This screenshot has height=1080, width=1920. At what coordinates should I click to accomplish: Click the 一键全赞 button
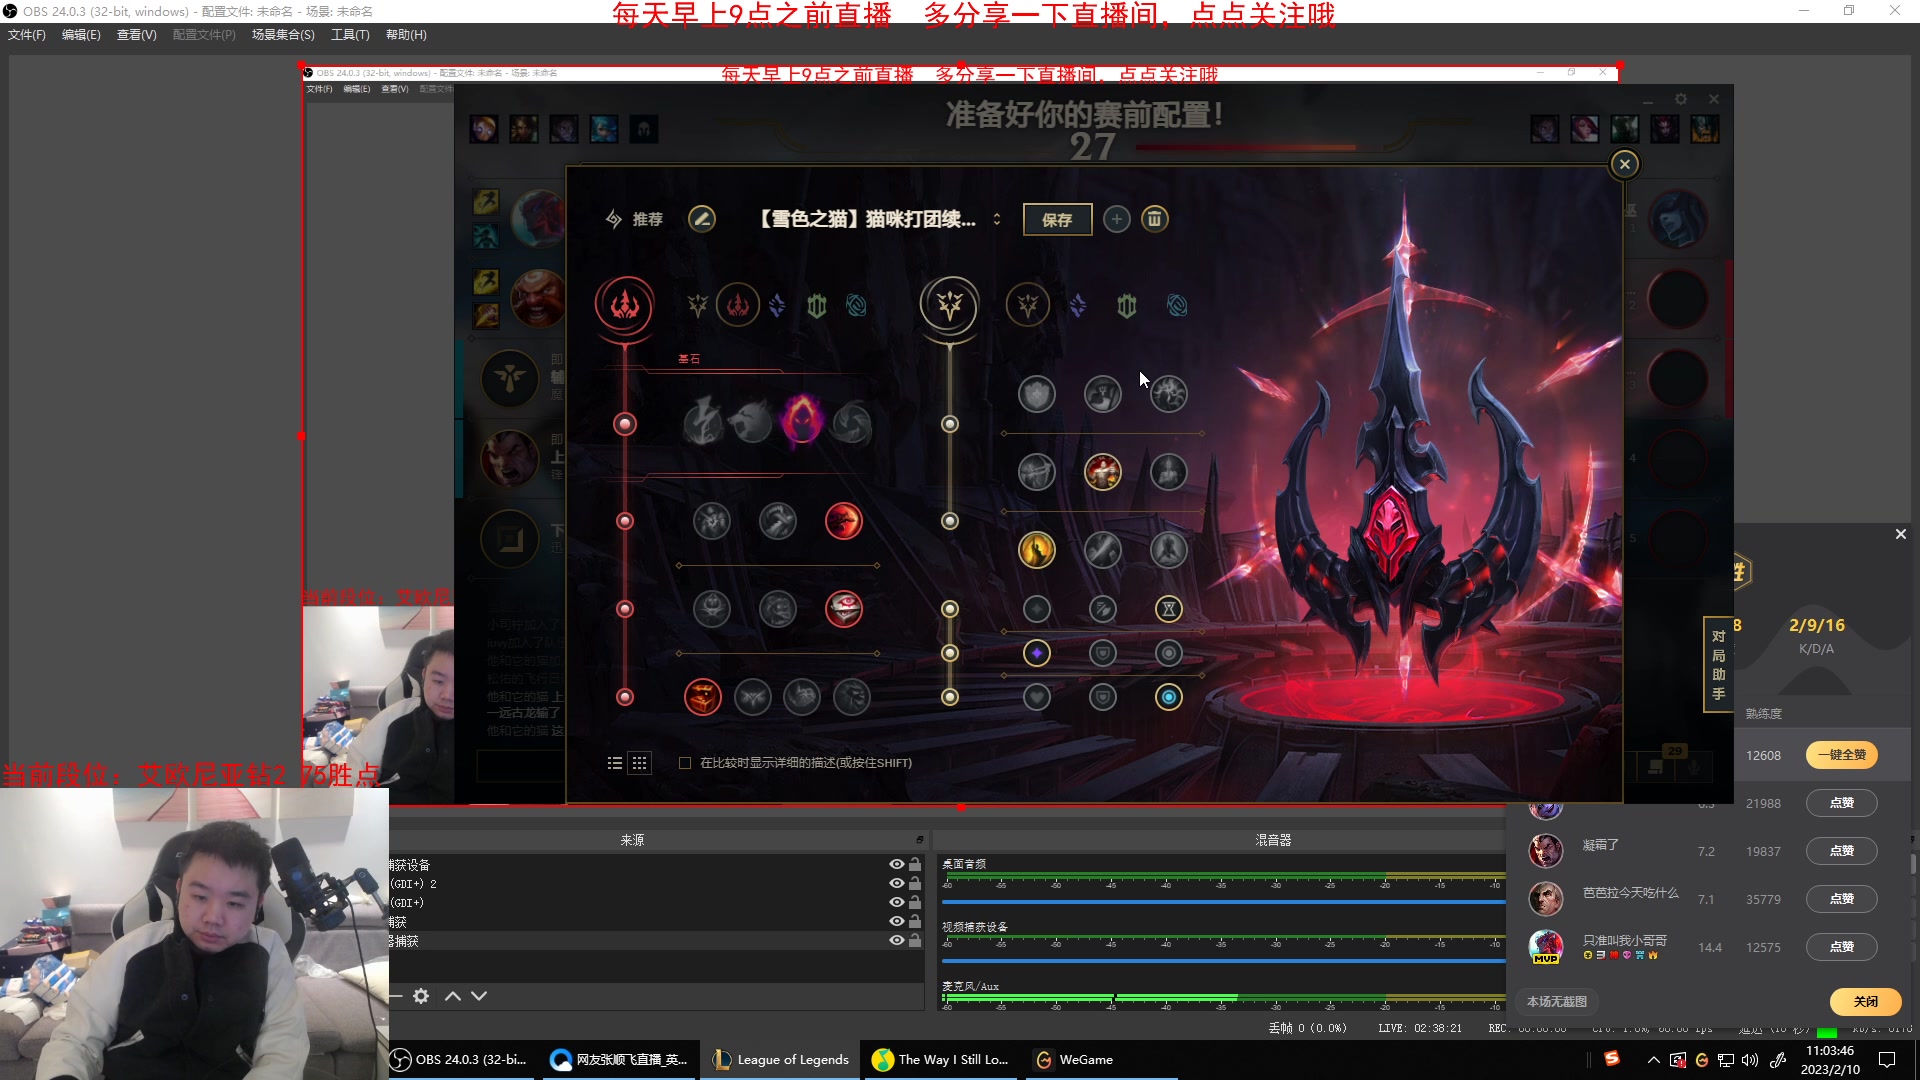pos(1842,755)
